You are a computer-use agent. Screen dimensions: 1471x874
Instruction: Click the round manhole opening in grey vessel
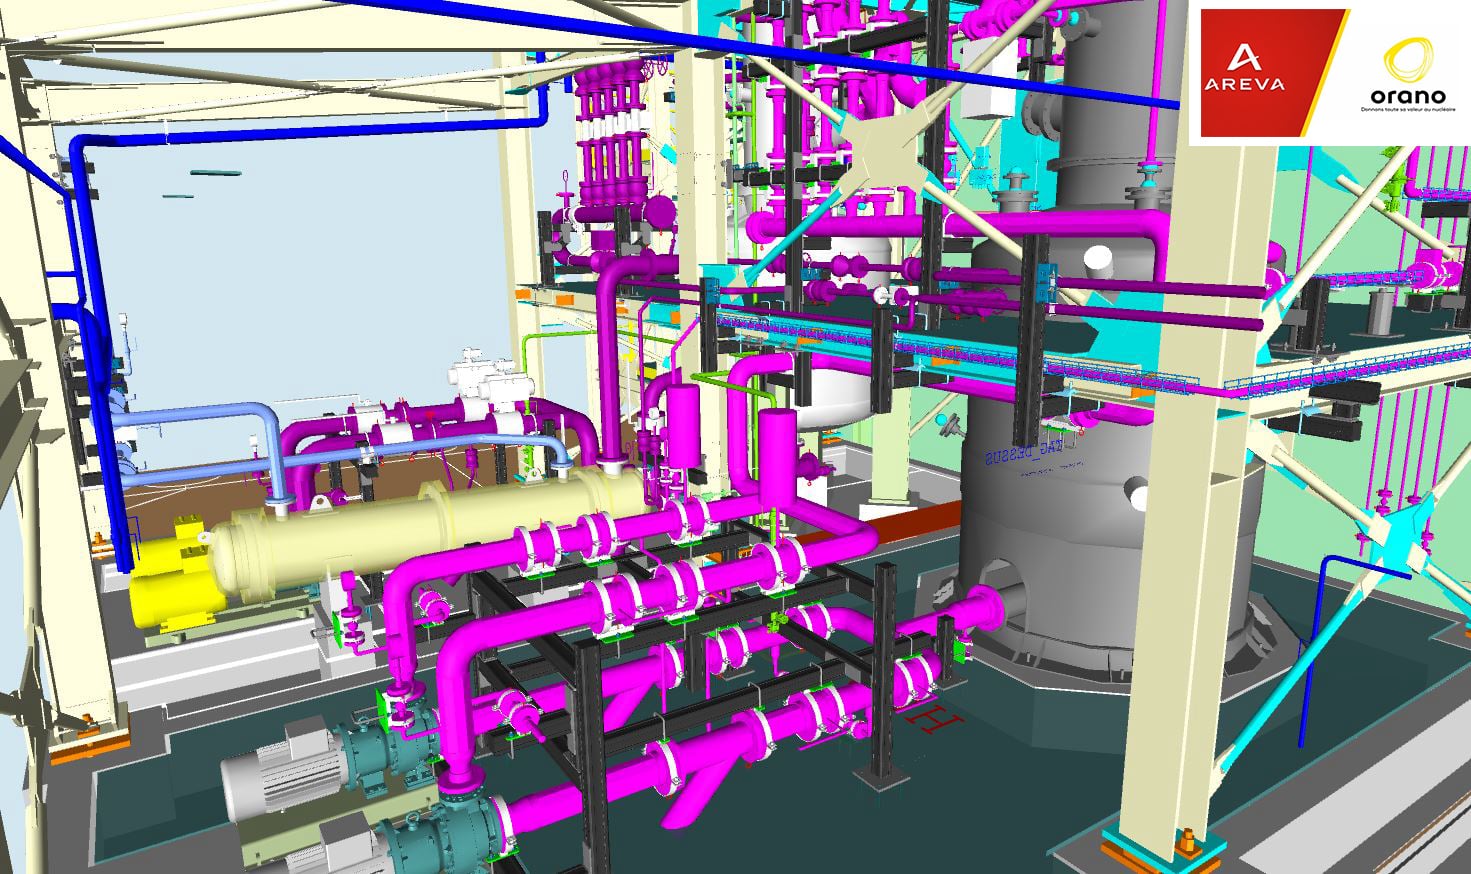[x=1135, y=494]
